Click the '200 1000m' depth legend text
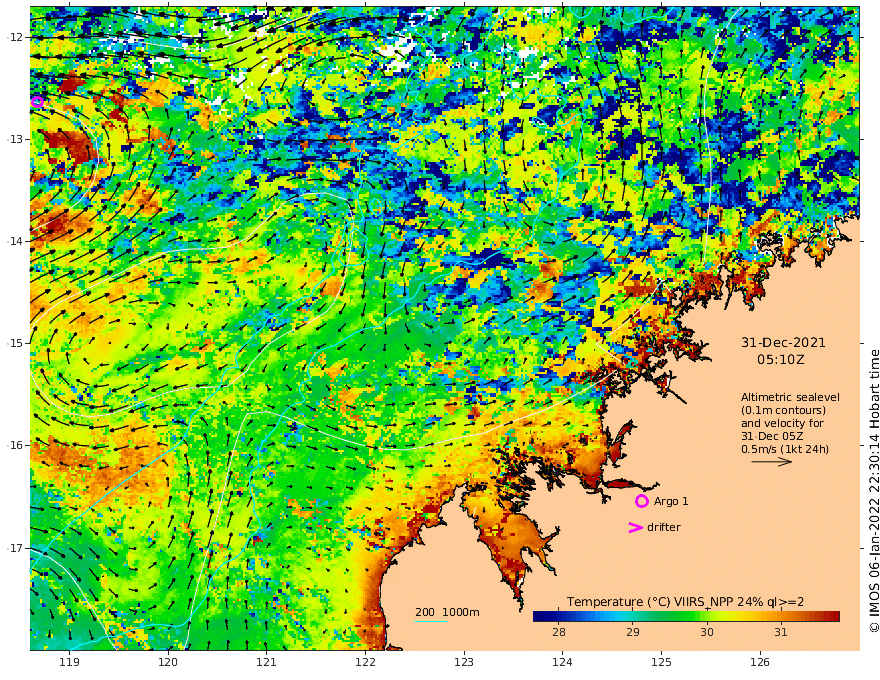The width and height of the screenshot is (880, 680). [447, 612]
